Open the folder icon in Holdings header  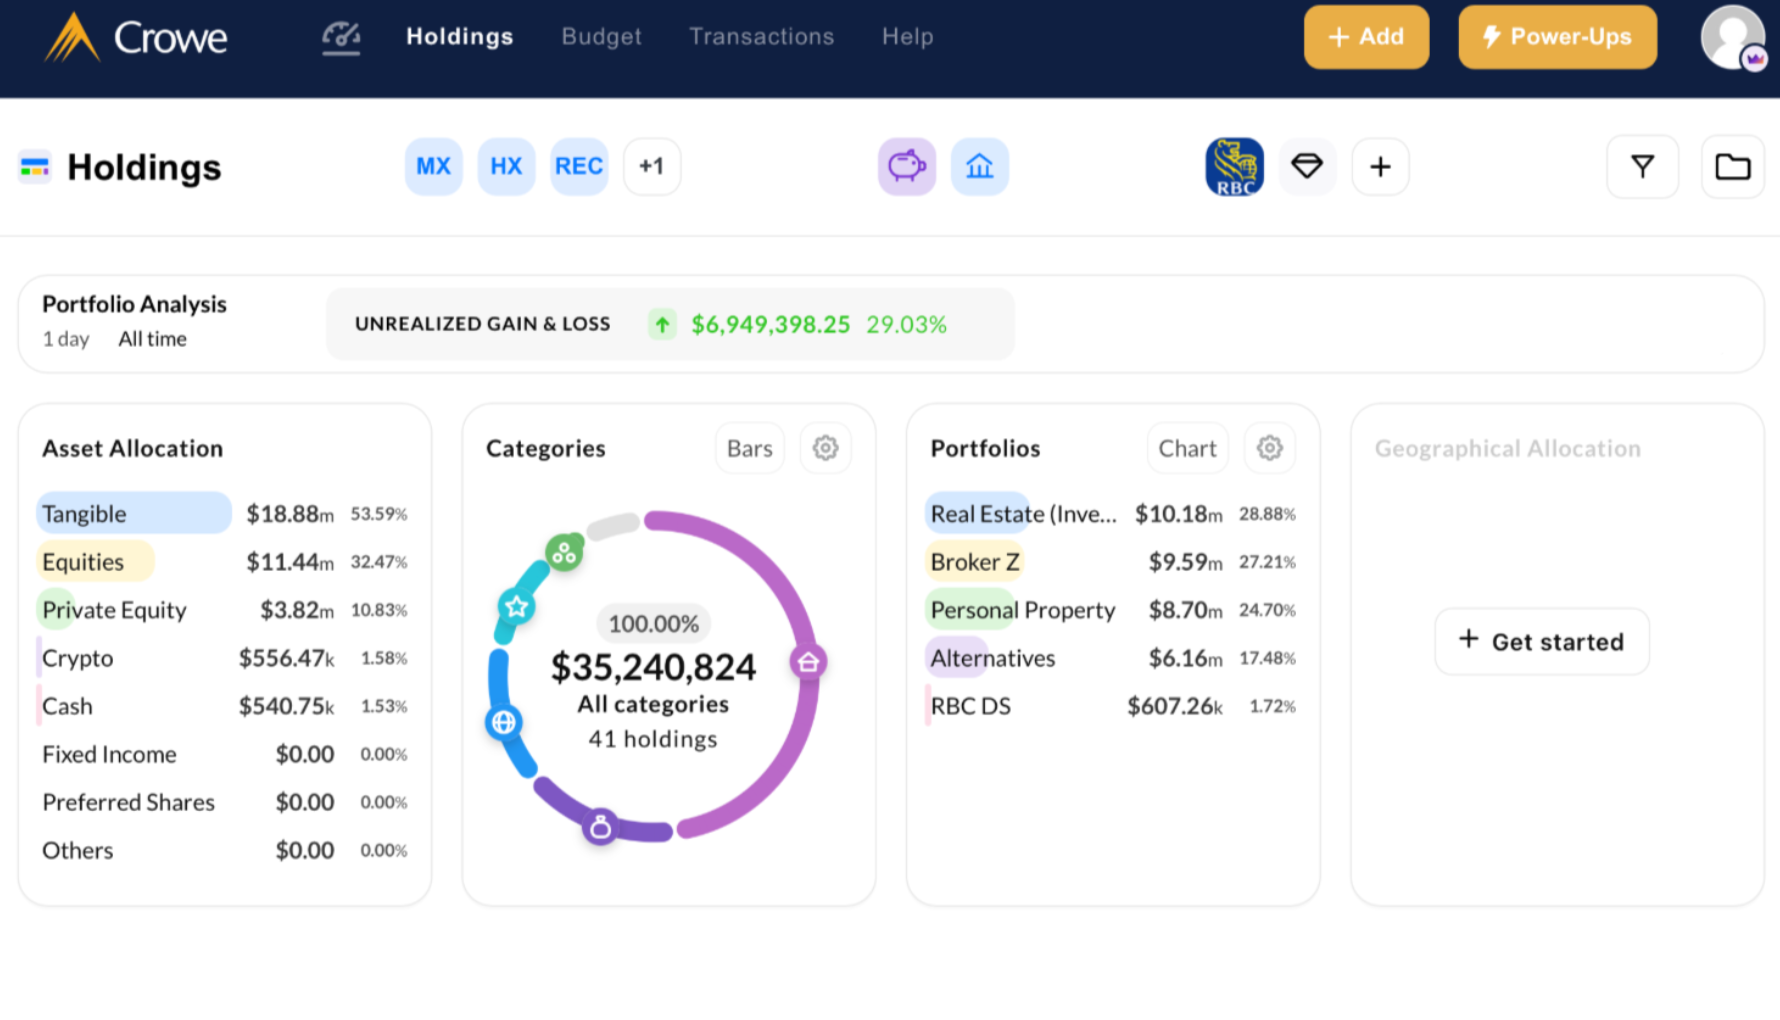[x=1732, y=166]
